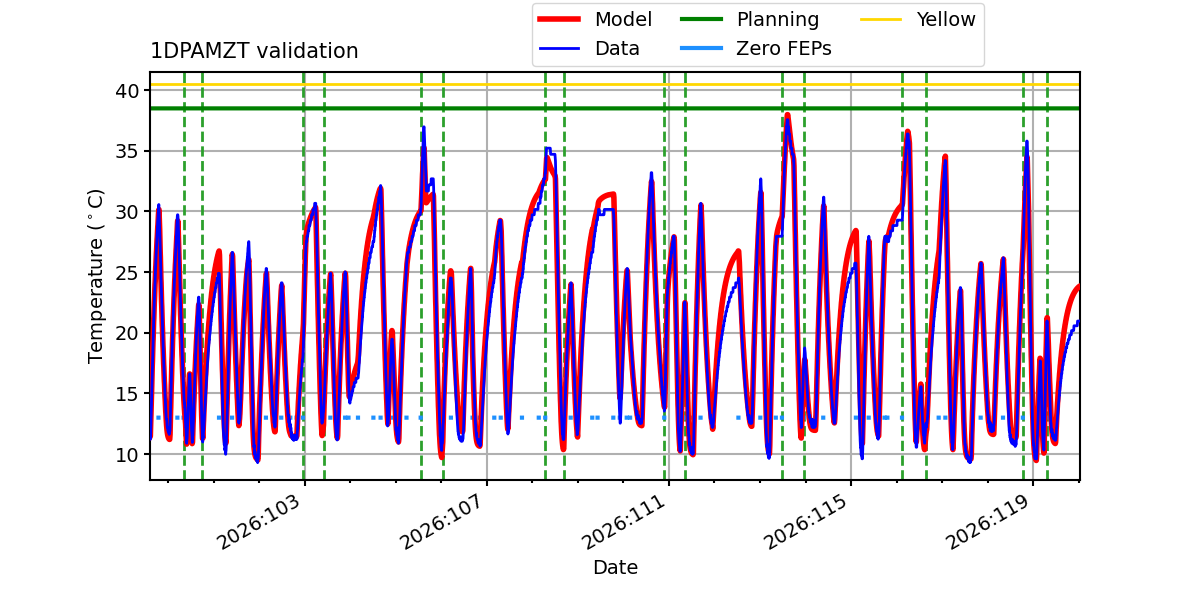Click the y-axis tick label 15
The width and height of the screenshot is (1200, 600).
(x=127, y=394)
